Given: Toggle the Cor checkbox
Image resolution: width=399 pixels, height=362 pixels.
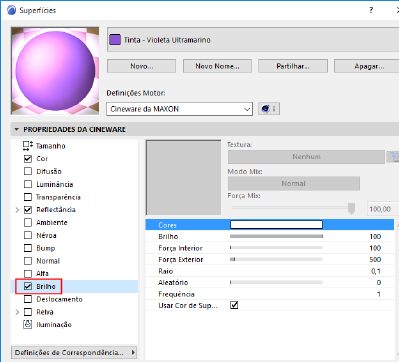Looking at the screenshot, I should click(28, 159).
